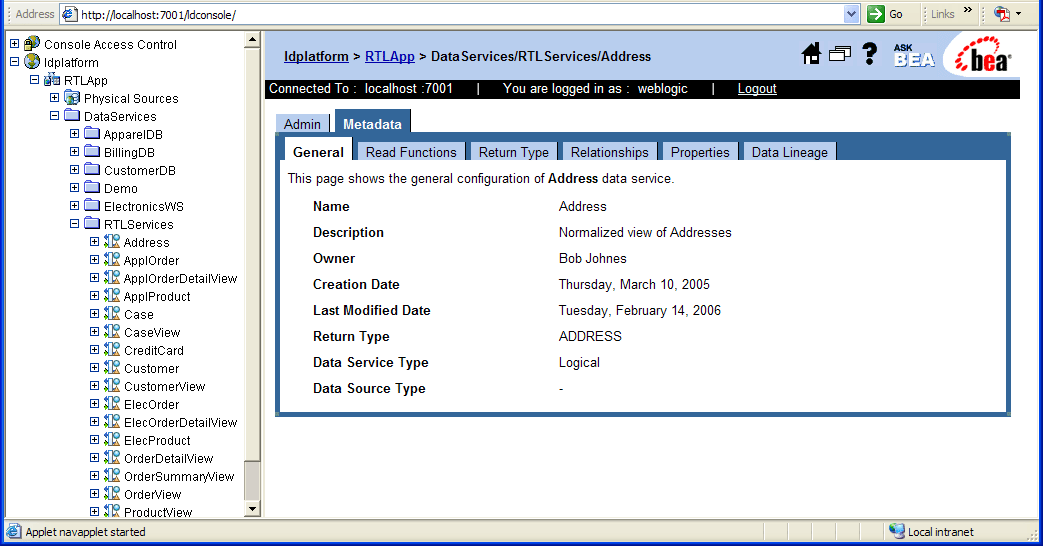Image resolution: width=1043 pixels, height=546 pixels.
Task: Click the CustomerDB folder icon
Action: (x=92, y=170)
